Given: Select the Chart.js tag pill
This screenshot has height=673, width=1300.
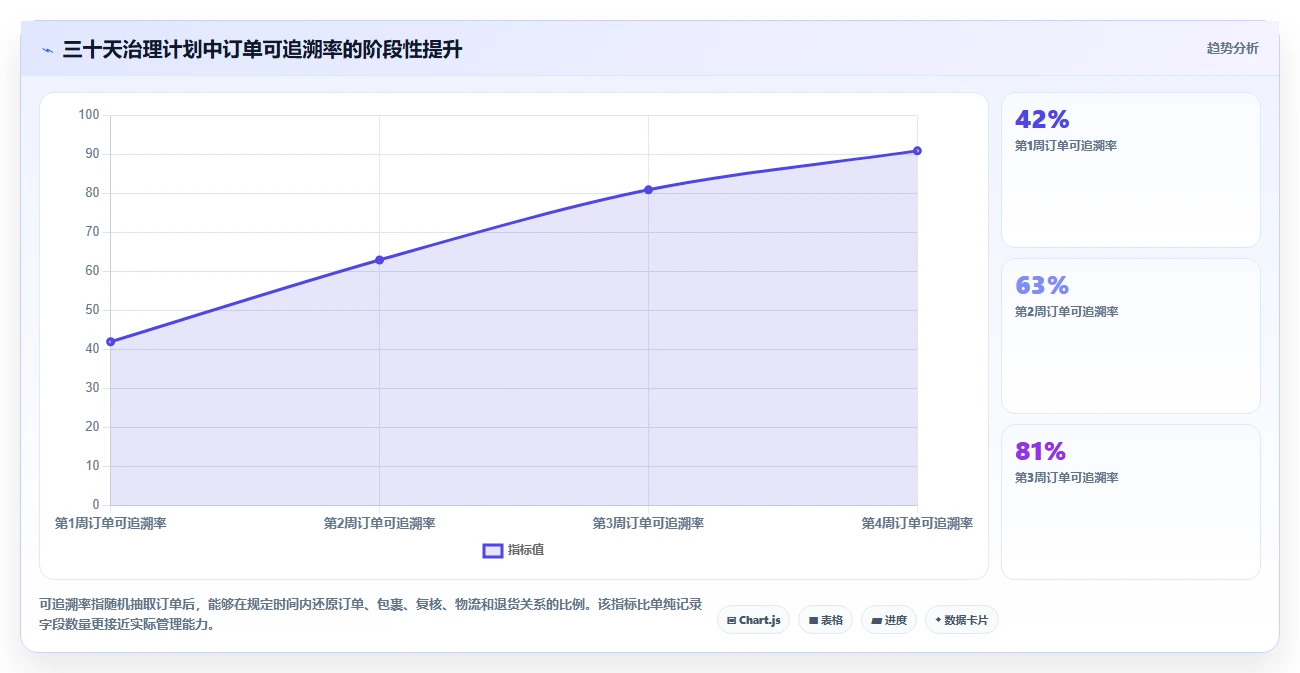Looking at the screenshot, I should [x=753, y=620].
